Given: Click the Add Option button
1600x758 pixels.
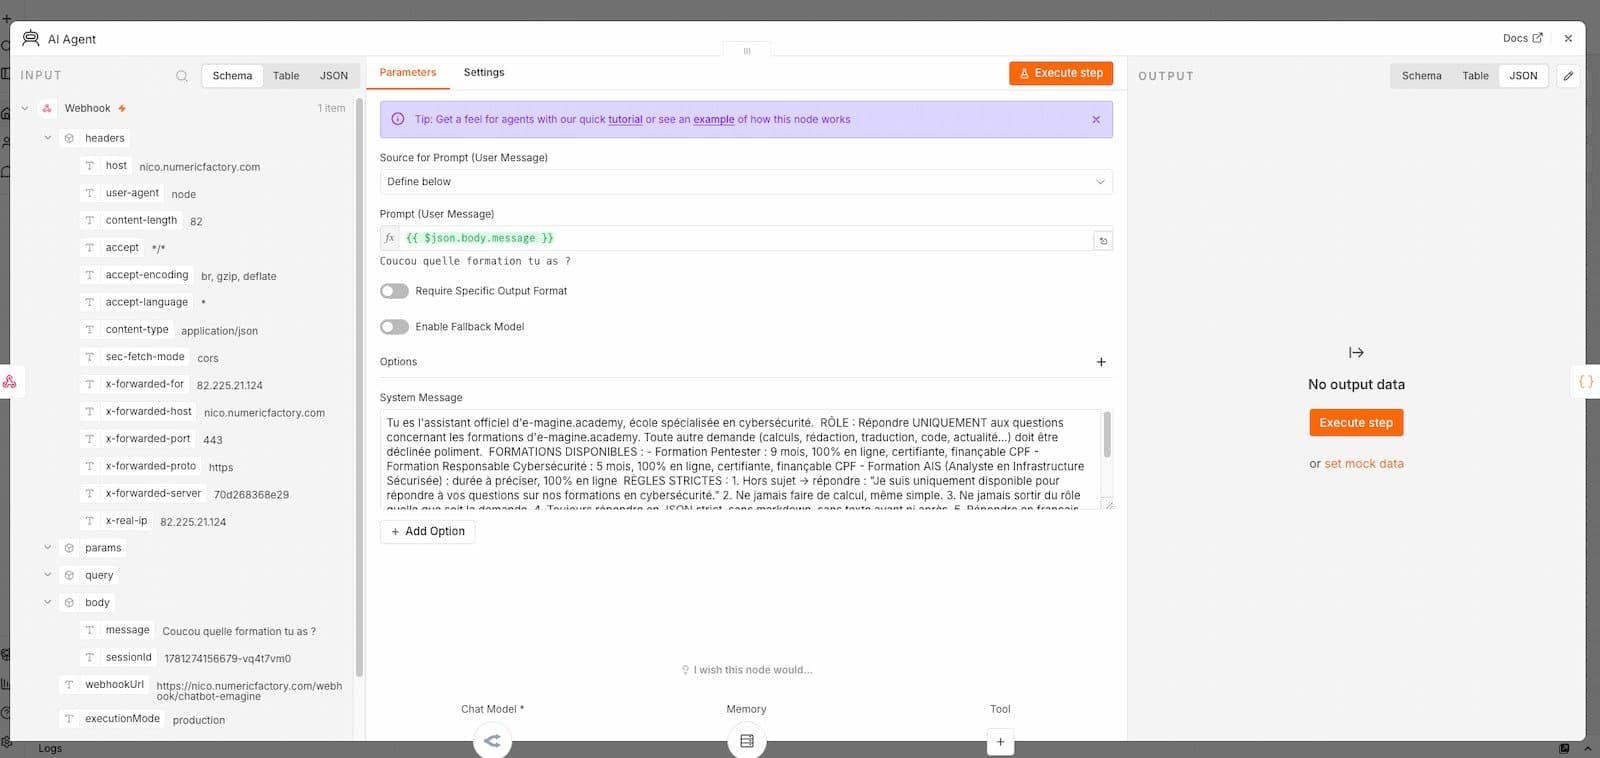Looking at the screenshot, I should pyautogui.click(x=427, y=532).
